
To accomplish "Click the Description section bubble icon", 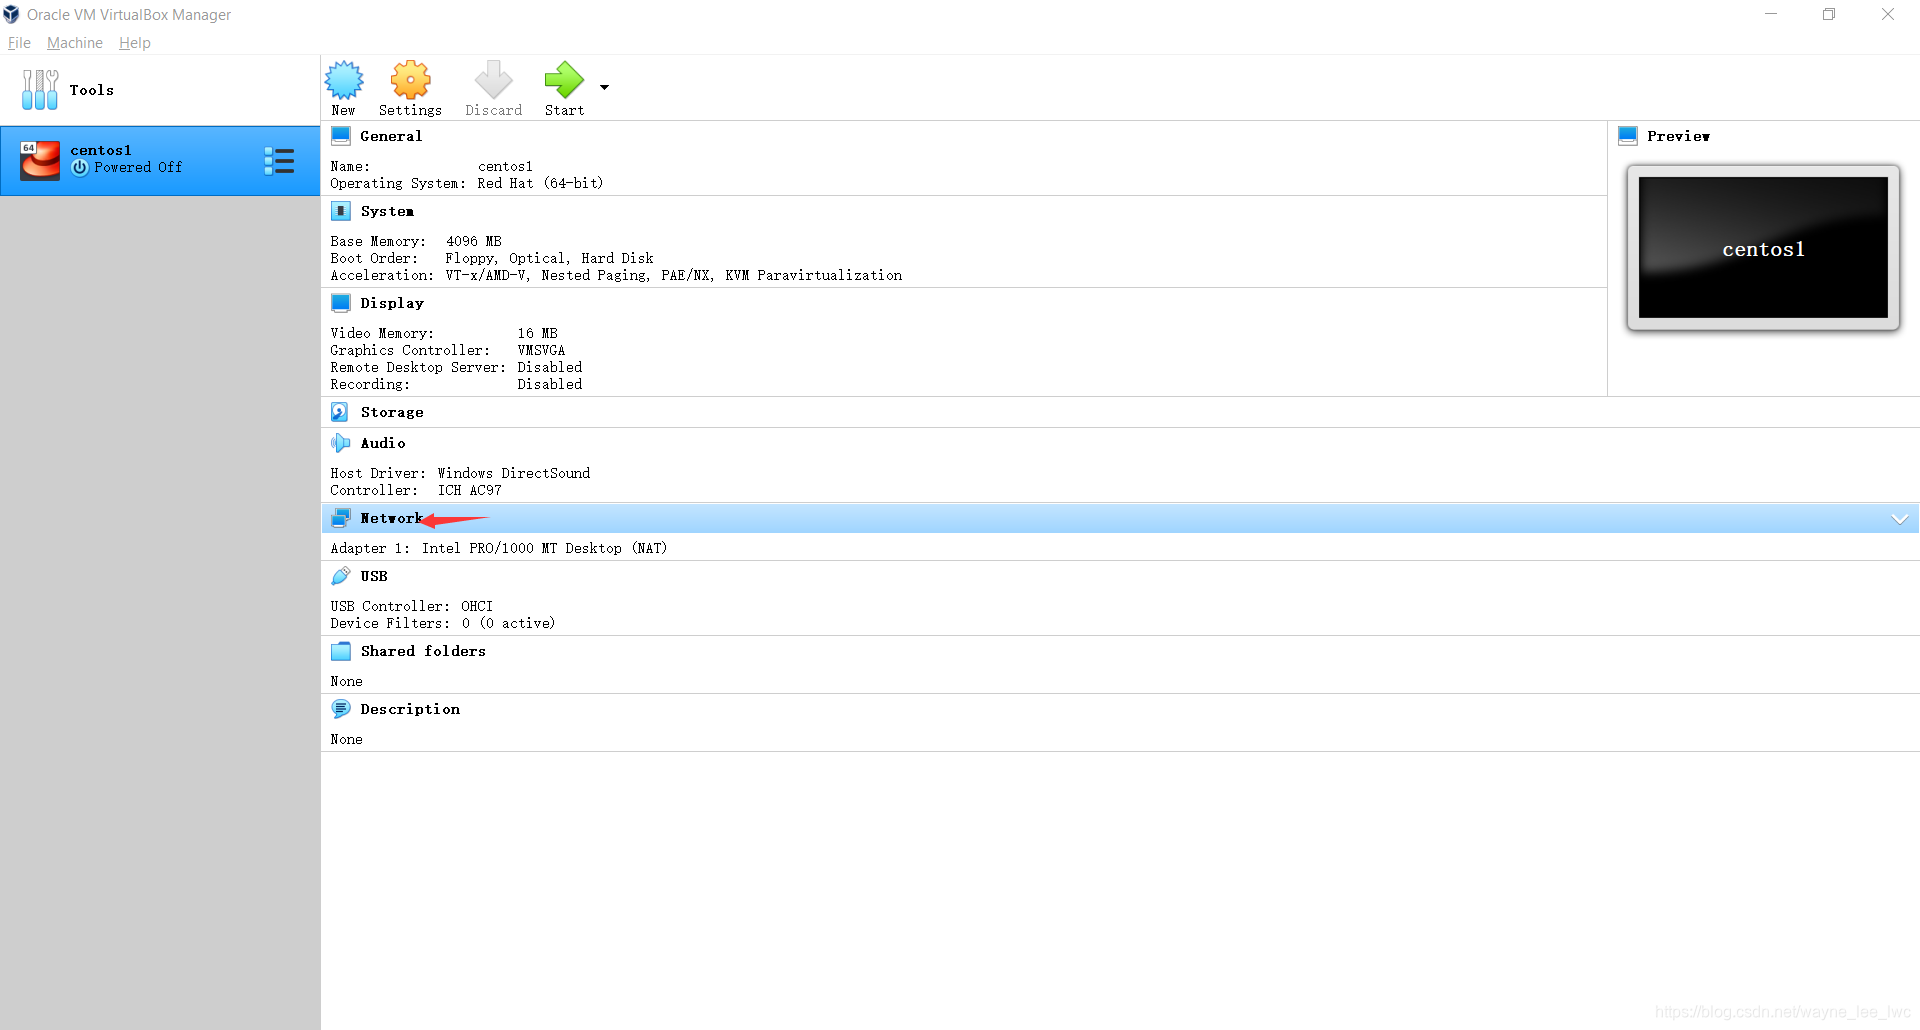I will 341,709.
